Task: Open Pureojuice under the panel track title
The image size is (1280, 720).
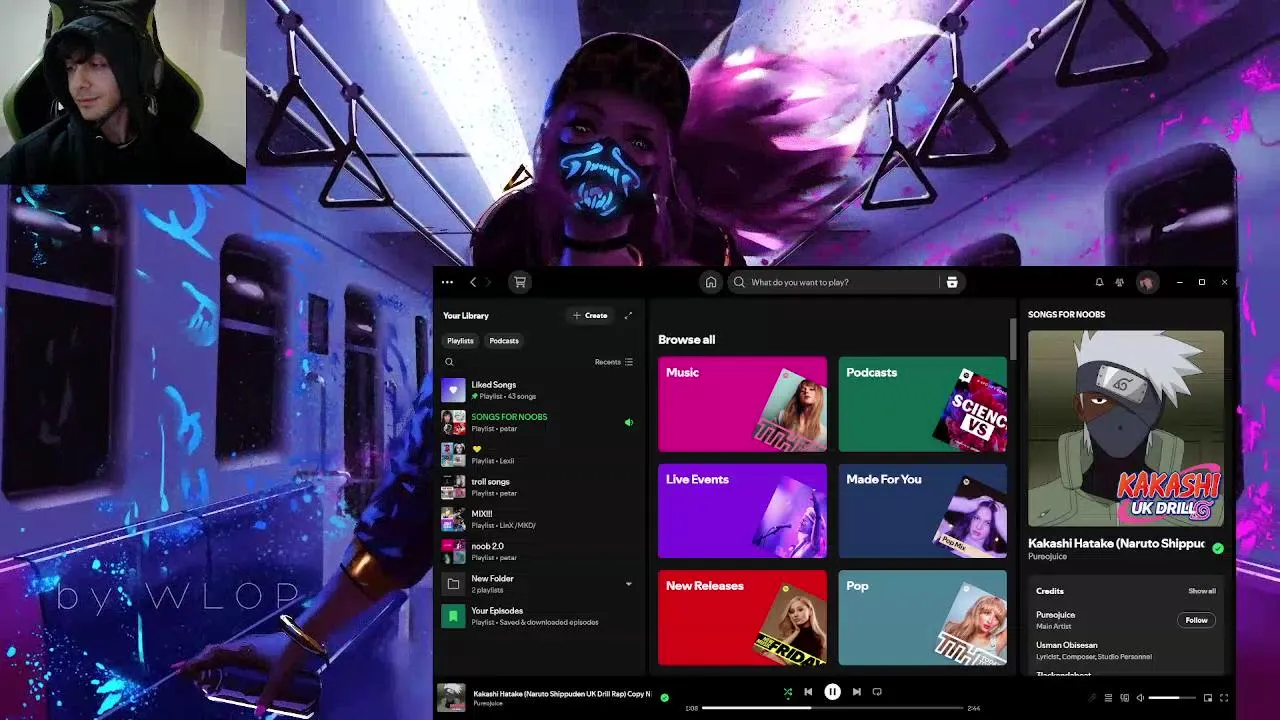Action: click(1047, 556)
